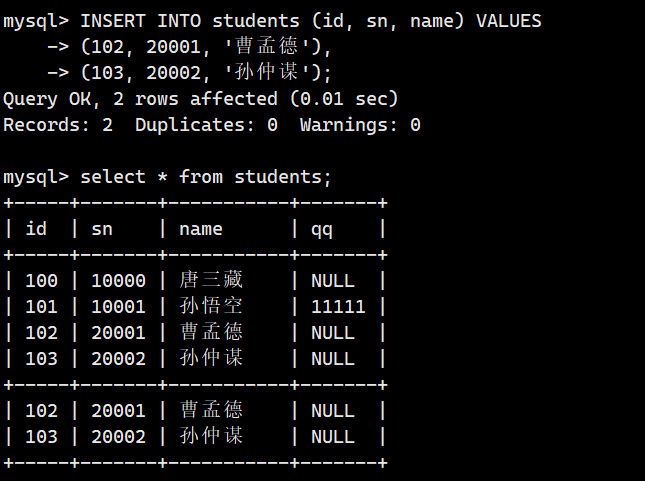Click the name cell '唐三藏'

point(211,280)
